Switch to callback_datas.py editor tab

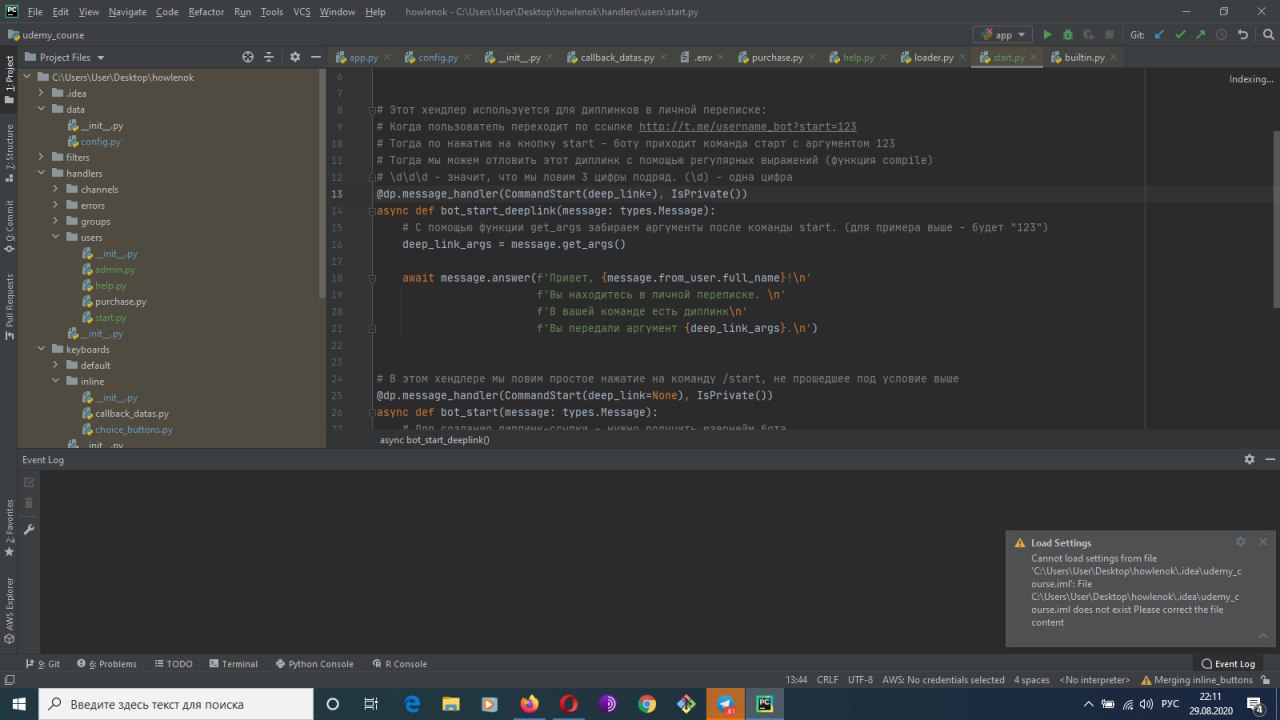617,58
